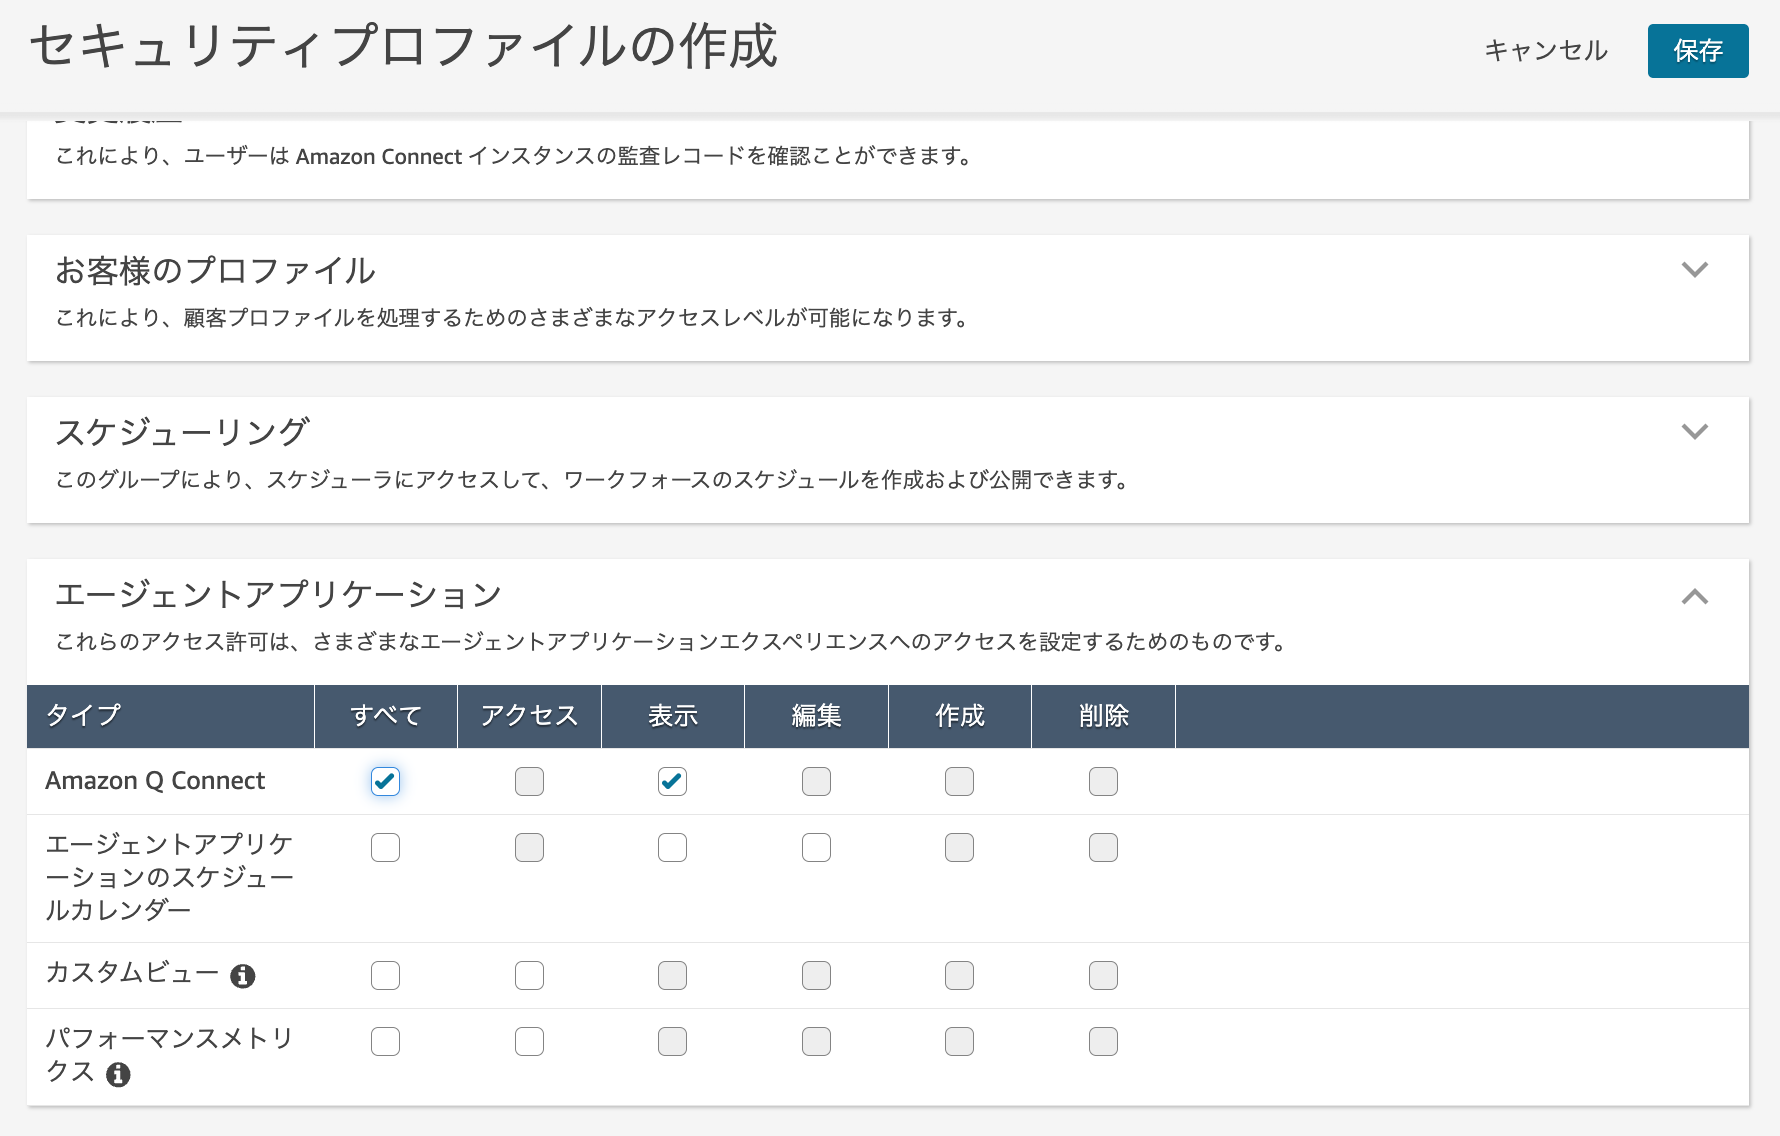Click the タイプ column header
Image resolution: width=1780 pixels, height=1136 pixels.
click(81, 716)
